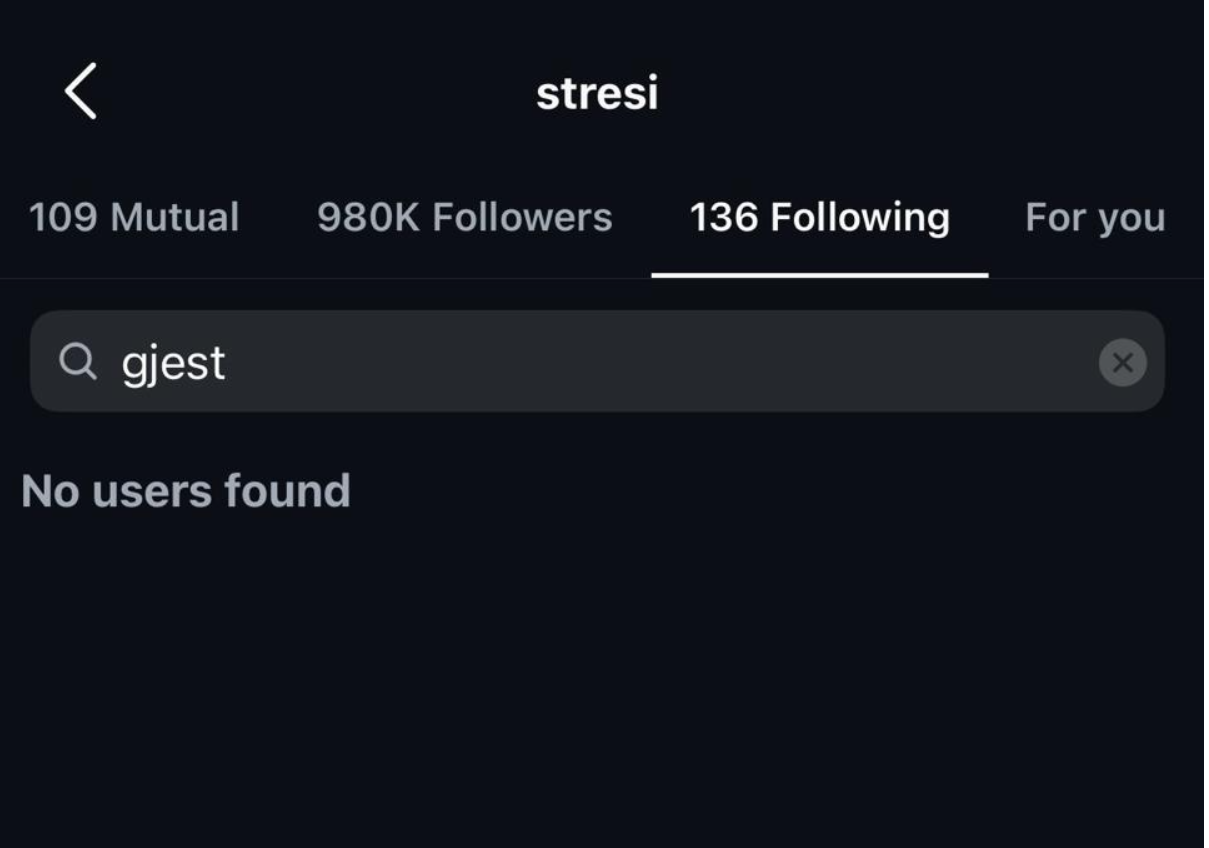
Task: Switch to the 109 Mutual tab
Action: pyautogui.click(x=134, y=218)
